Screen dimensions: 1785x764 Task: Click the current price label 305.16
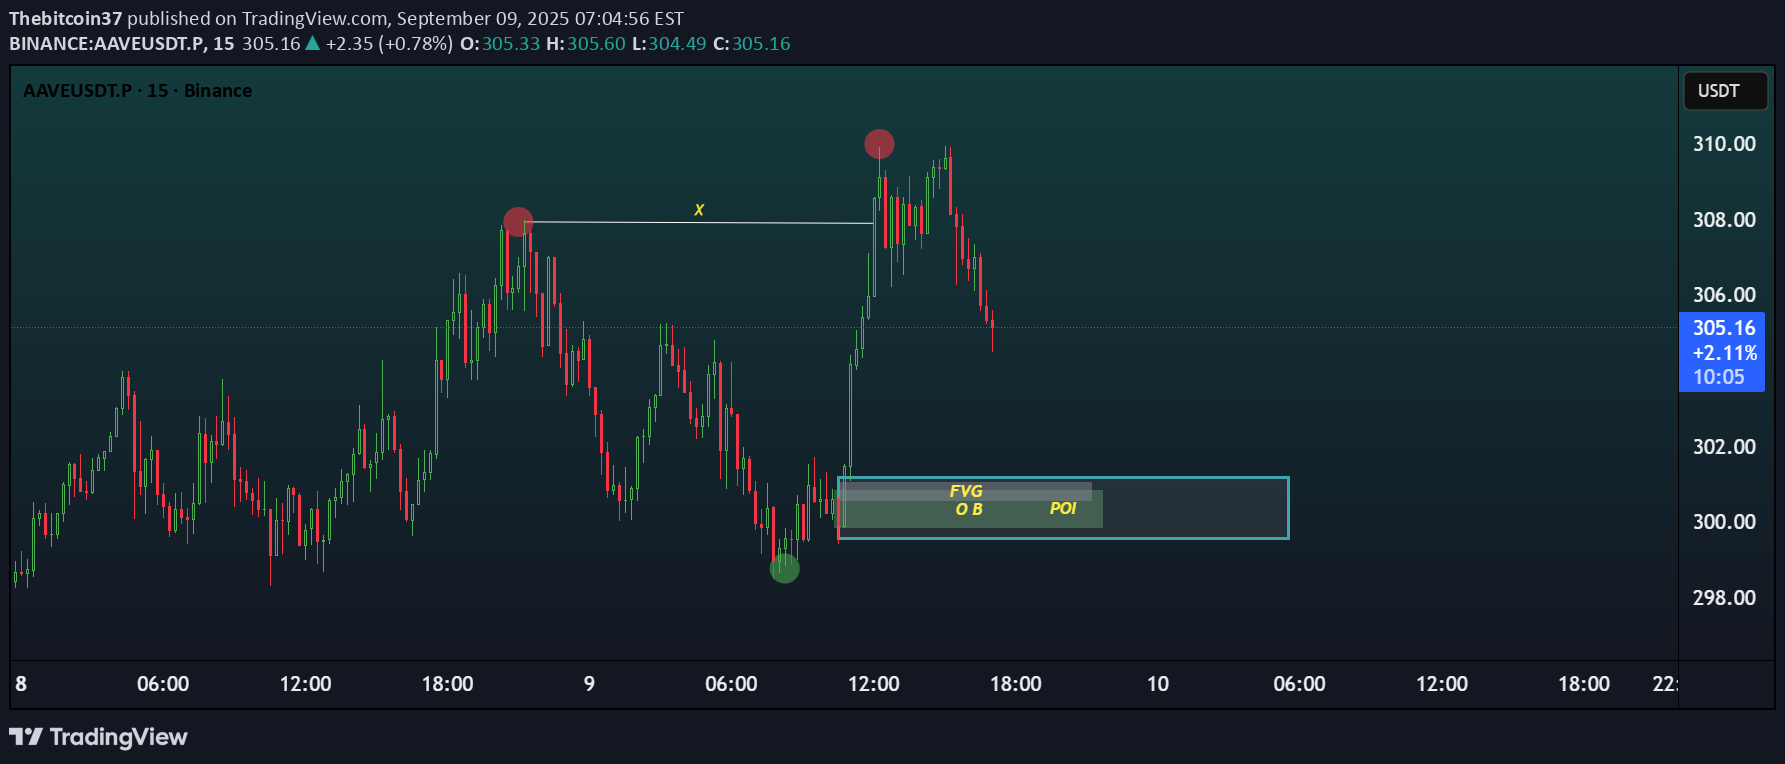(1723, 328)
